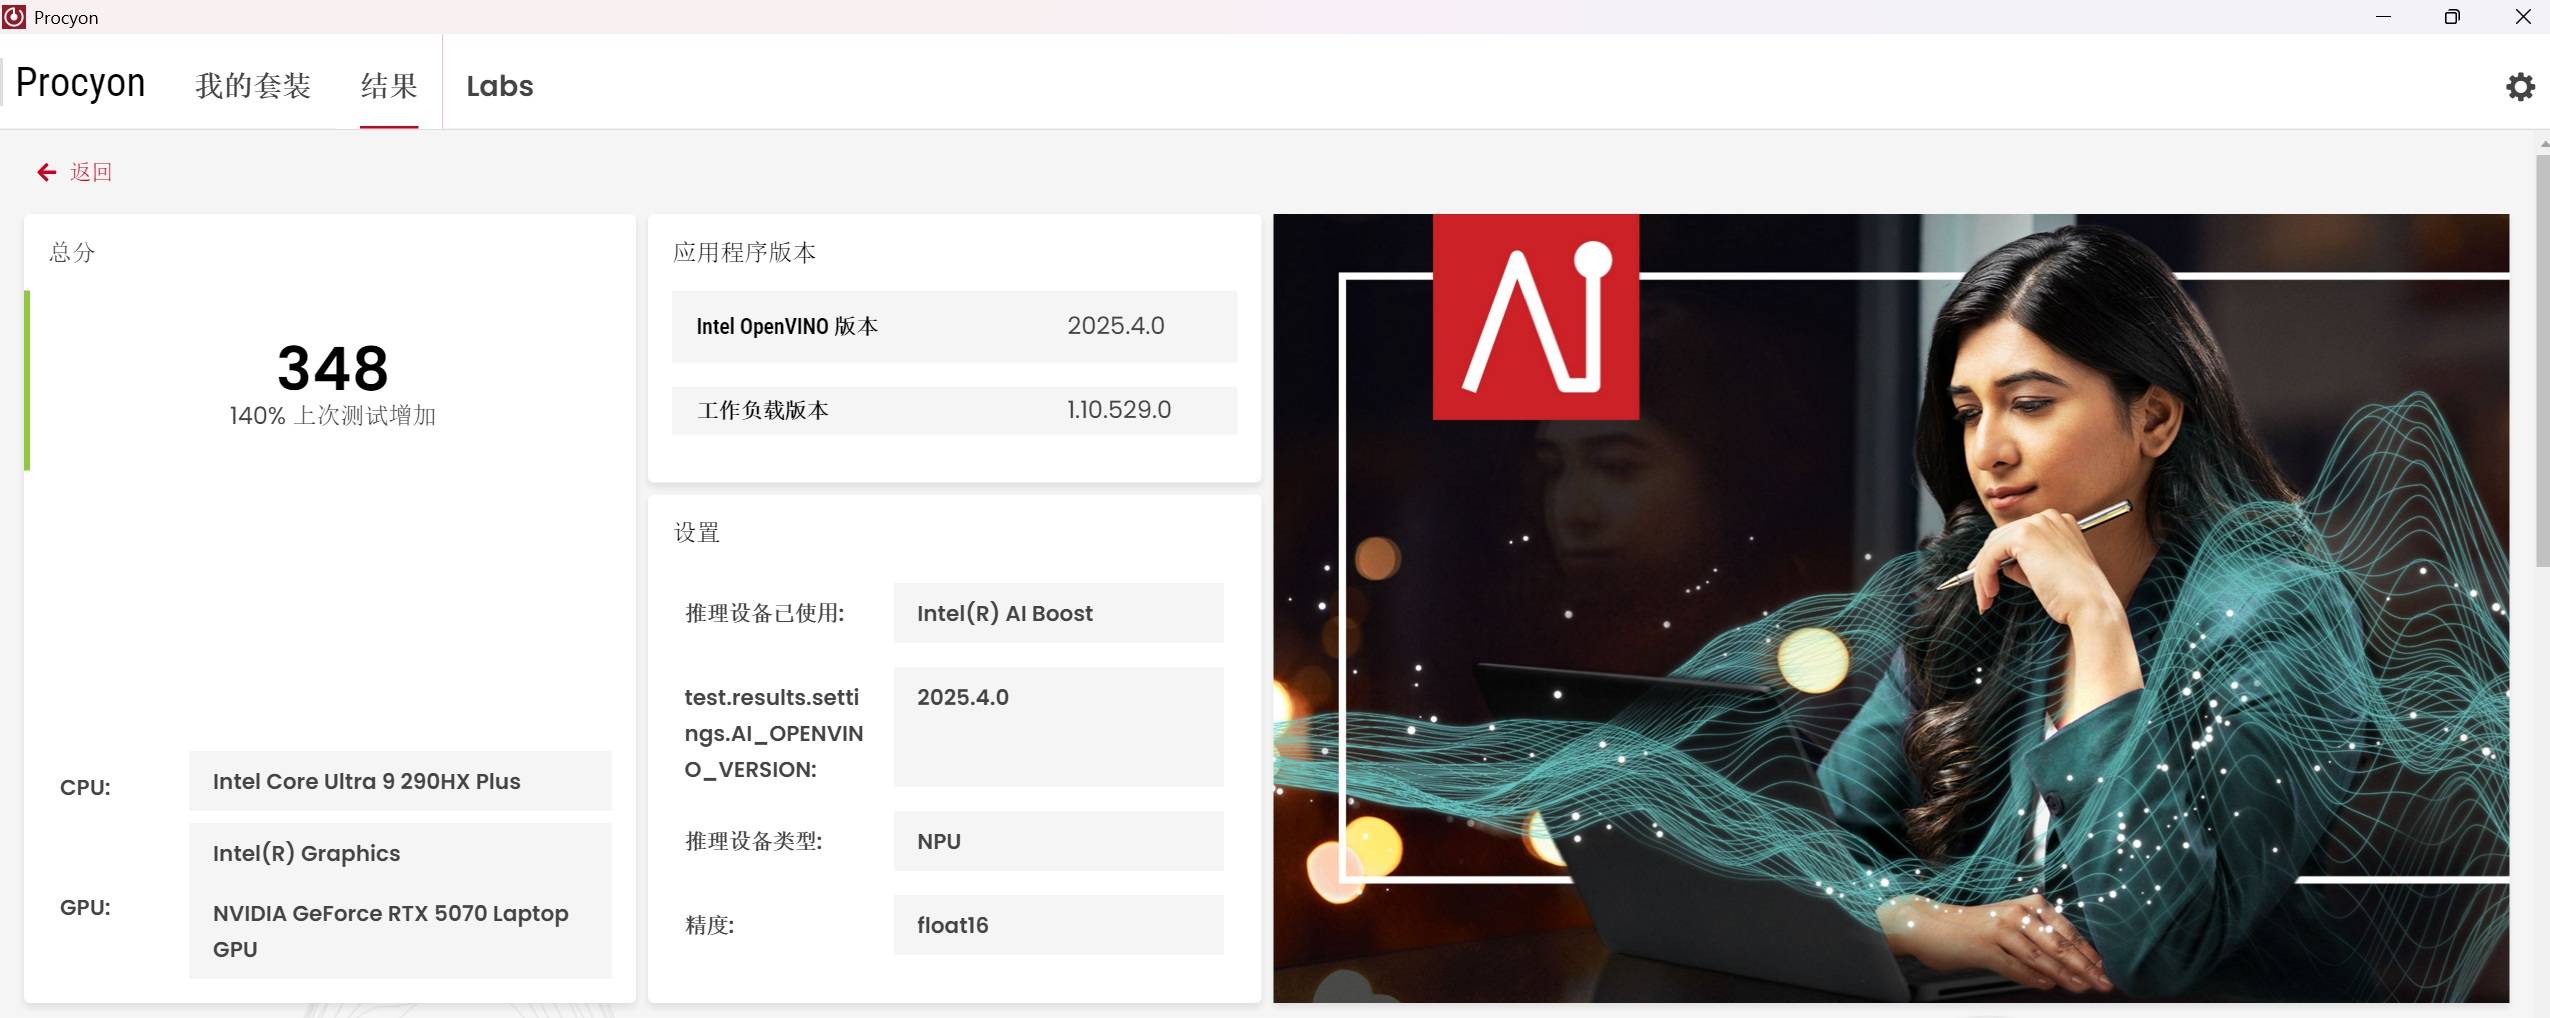The width and height of the screenshot is (2550, 1018).
Task: Click the Intel(R) AI Boost value
Action: click(1059, 613)
